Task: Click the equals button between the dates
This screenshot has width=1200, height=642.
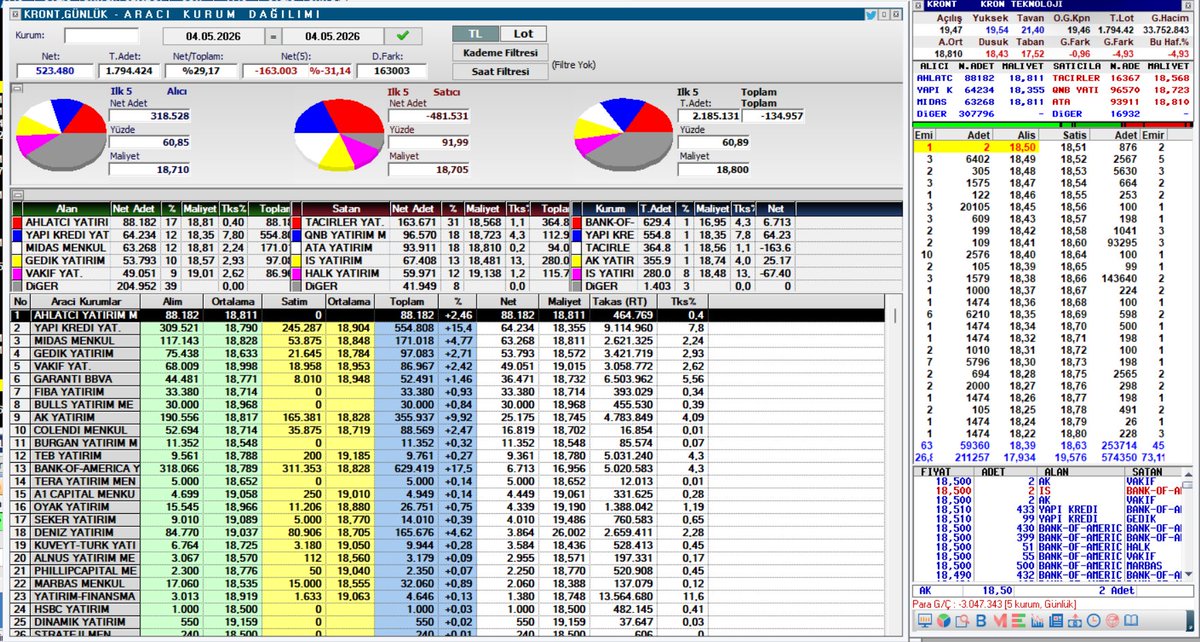Action: pyautogui.click(x=271, y=37)
